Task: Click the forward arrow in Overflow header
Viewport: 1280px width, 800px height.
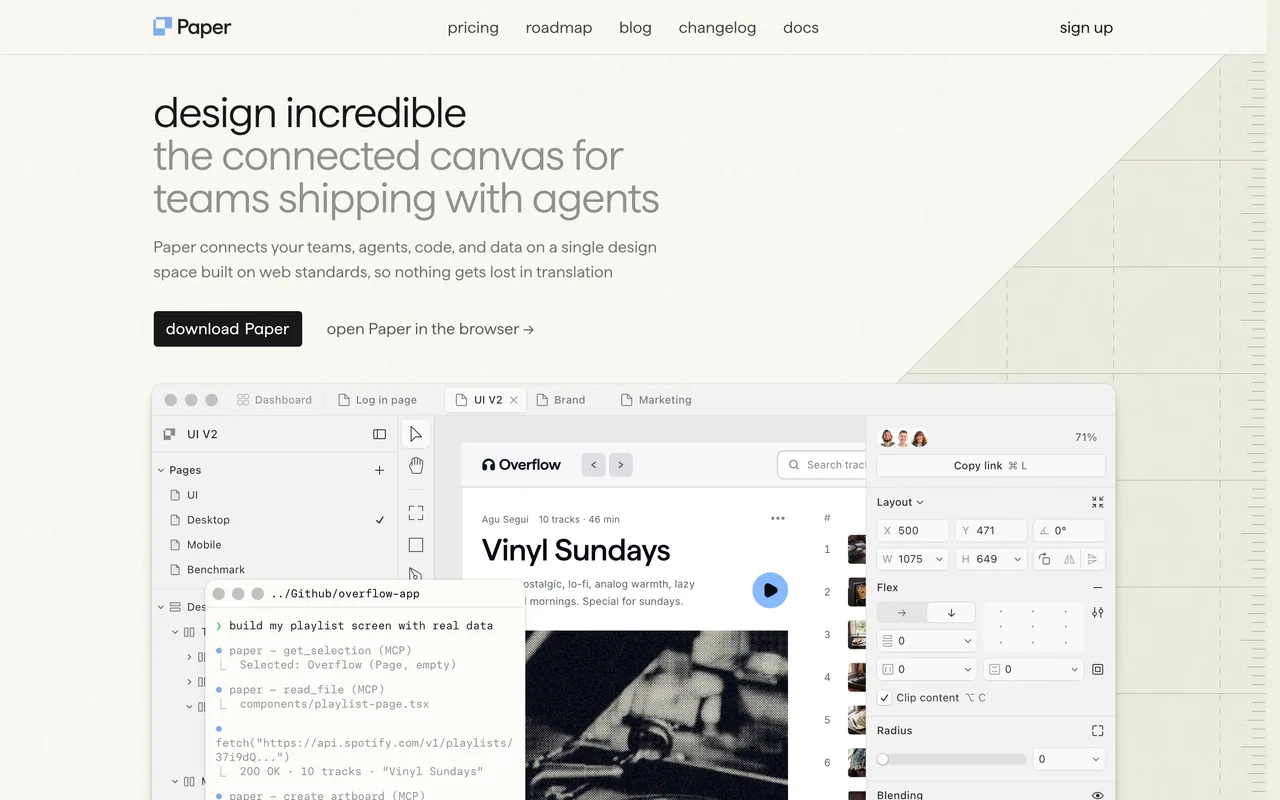Action: coord(621,465)
